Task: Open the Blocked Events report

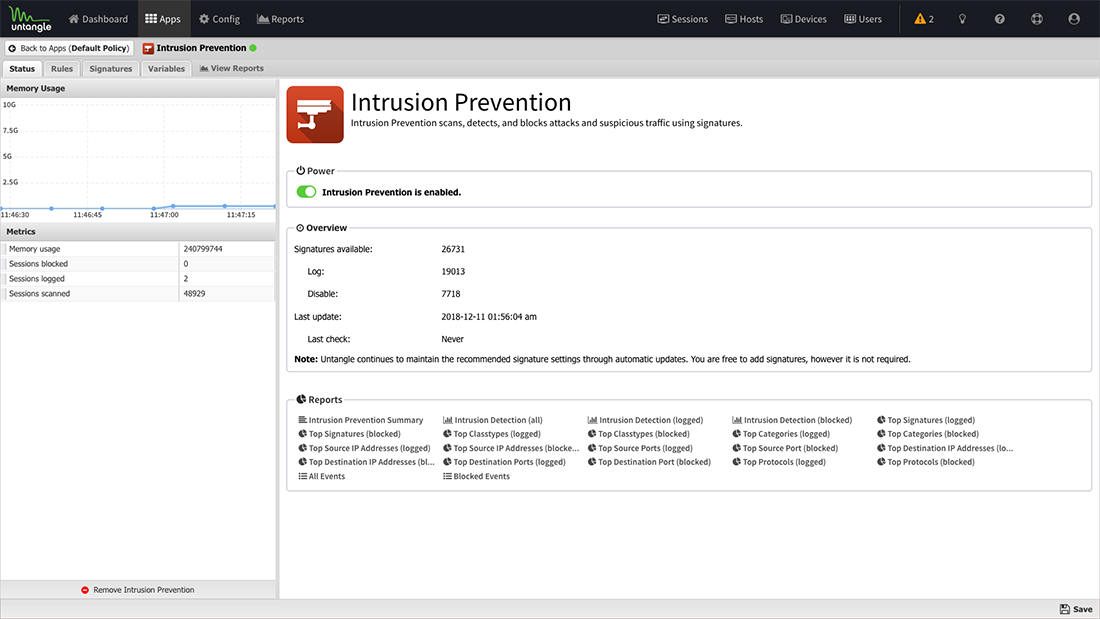Action: (476, 476)
